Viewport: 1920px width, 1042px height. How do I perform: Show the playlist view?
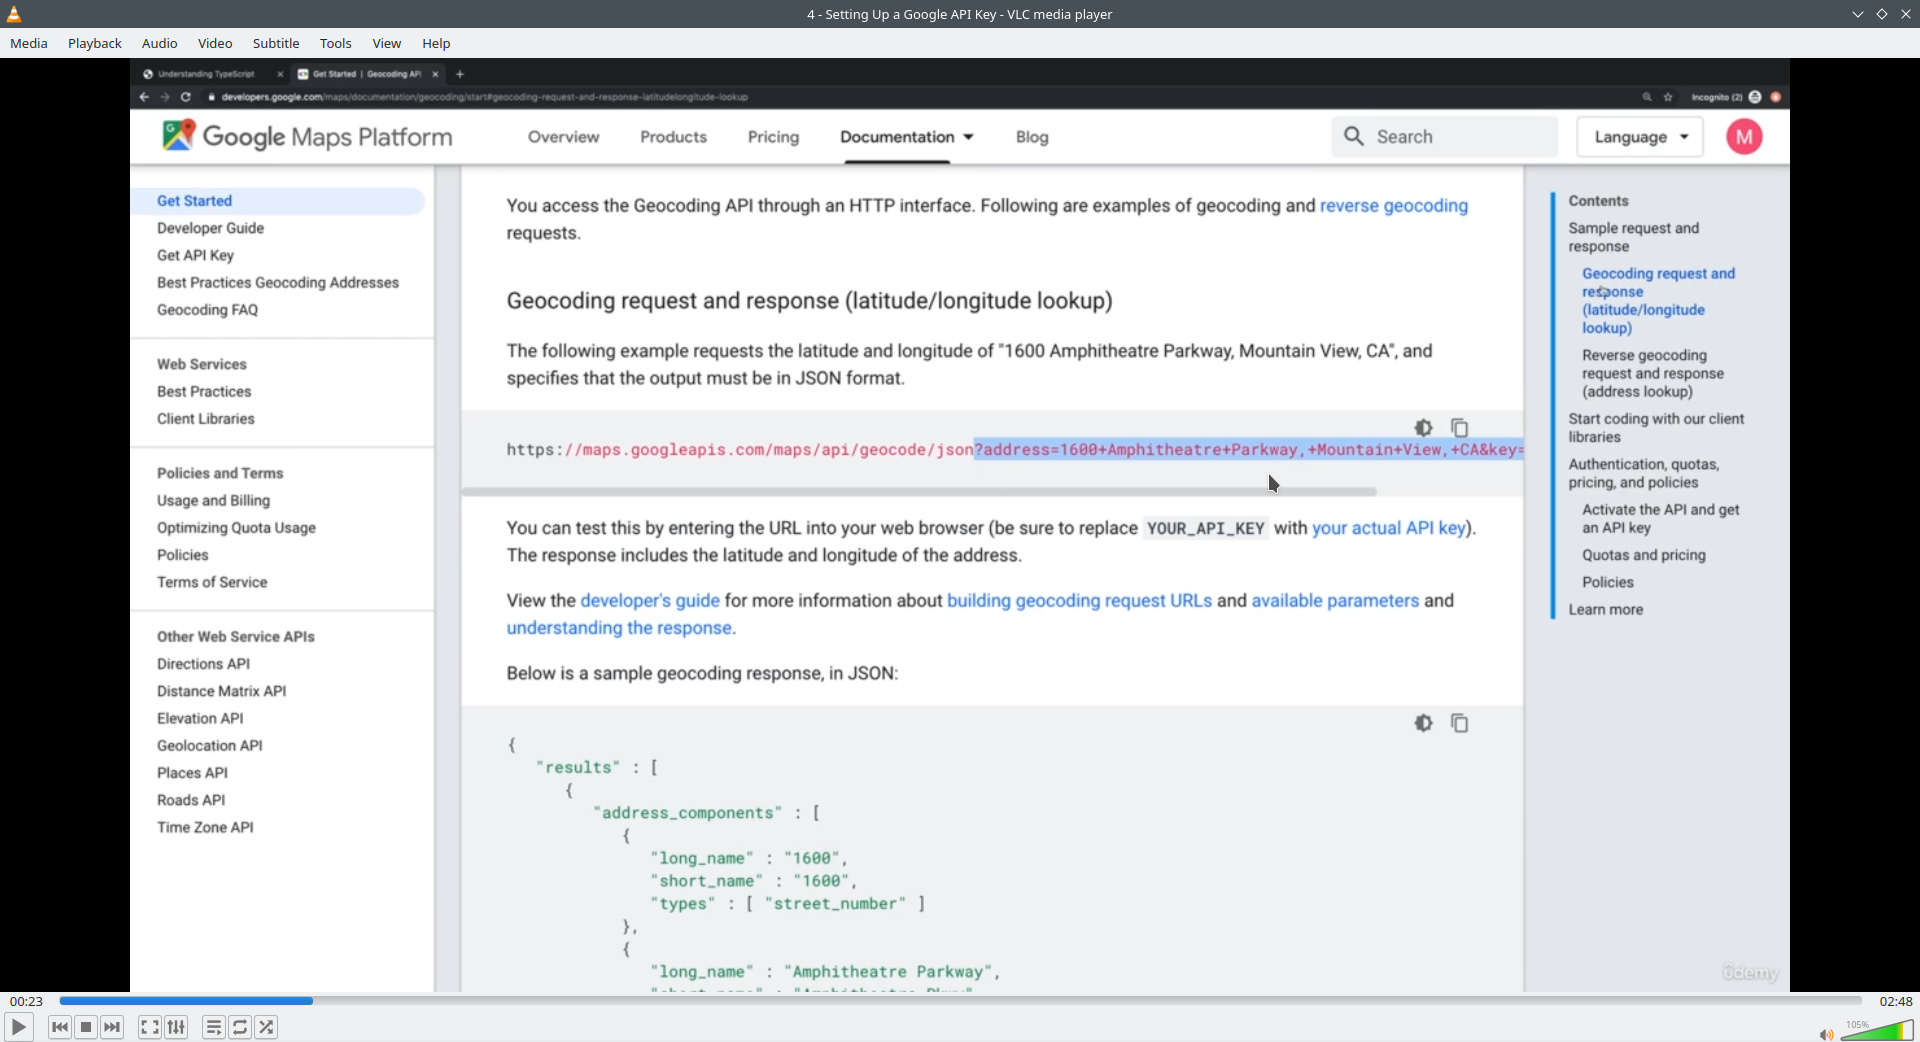click(213, 1027)
